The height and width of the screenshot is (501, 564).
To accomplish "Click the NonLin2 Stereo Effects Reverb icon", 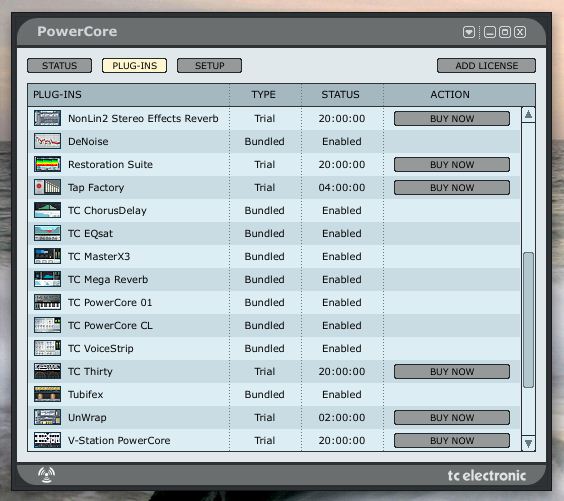I will [x=47, y=118].
